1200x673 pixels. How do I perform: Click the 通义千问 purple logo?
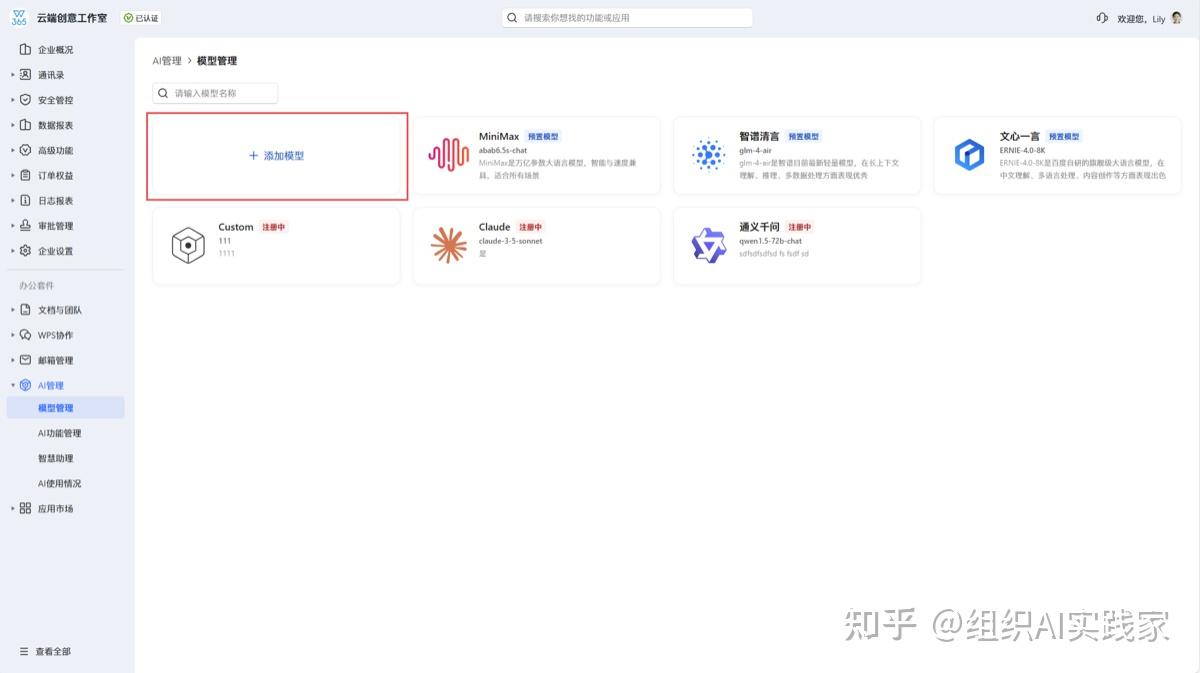pyautogui.click(x=709, y=246)
